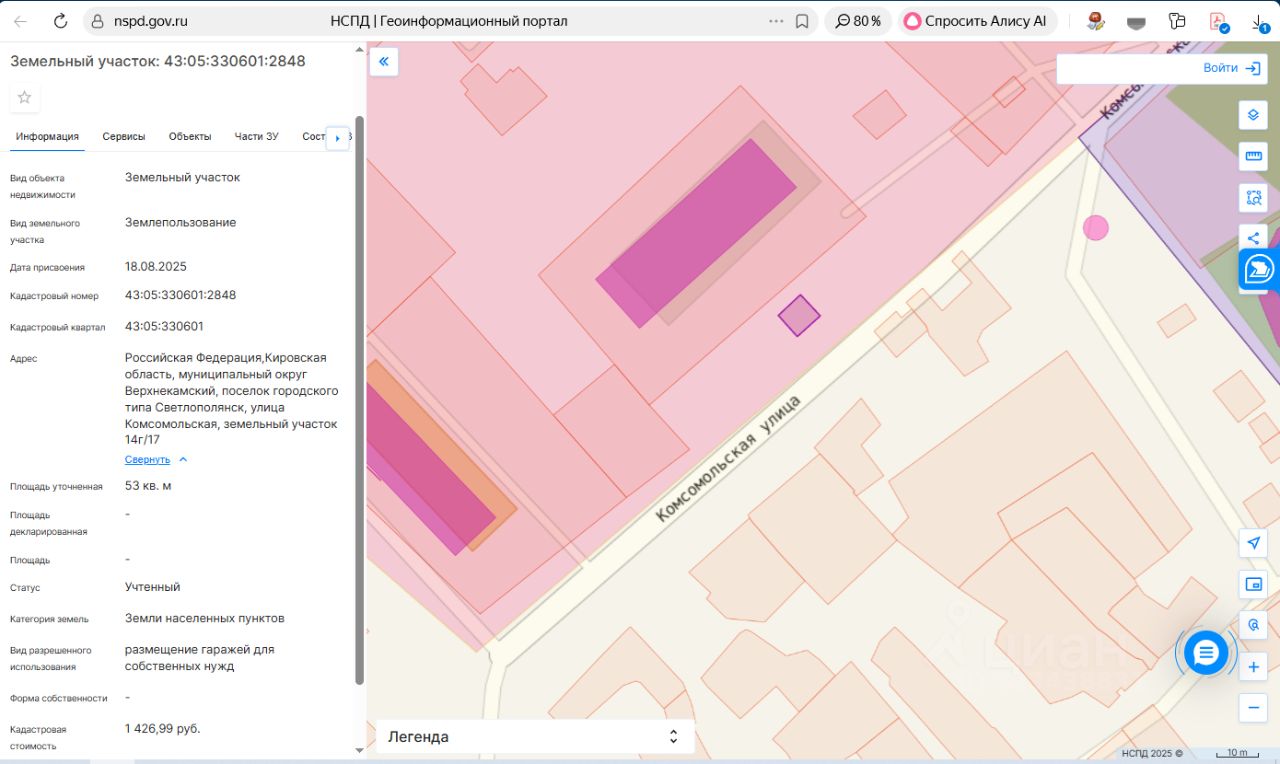Click the status value Учтенный
Viewport: 1280px width, 764px height.
(153, 587)
